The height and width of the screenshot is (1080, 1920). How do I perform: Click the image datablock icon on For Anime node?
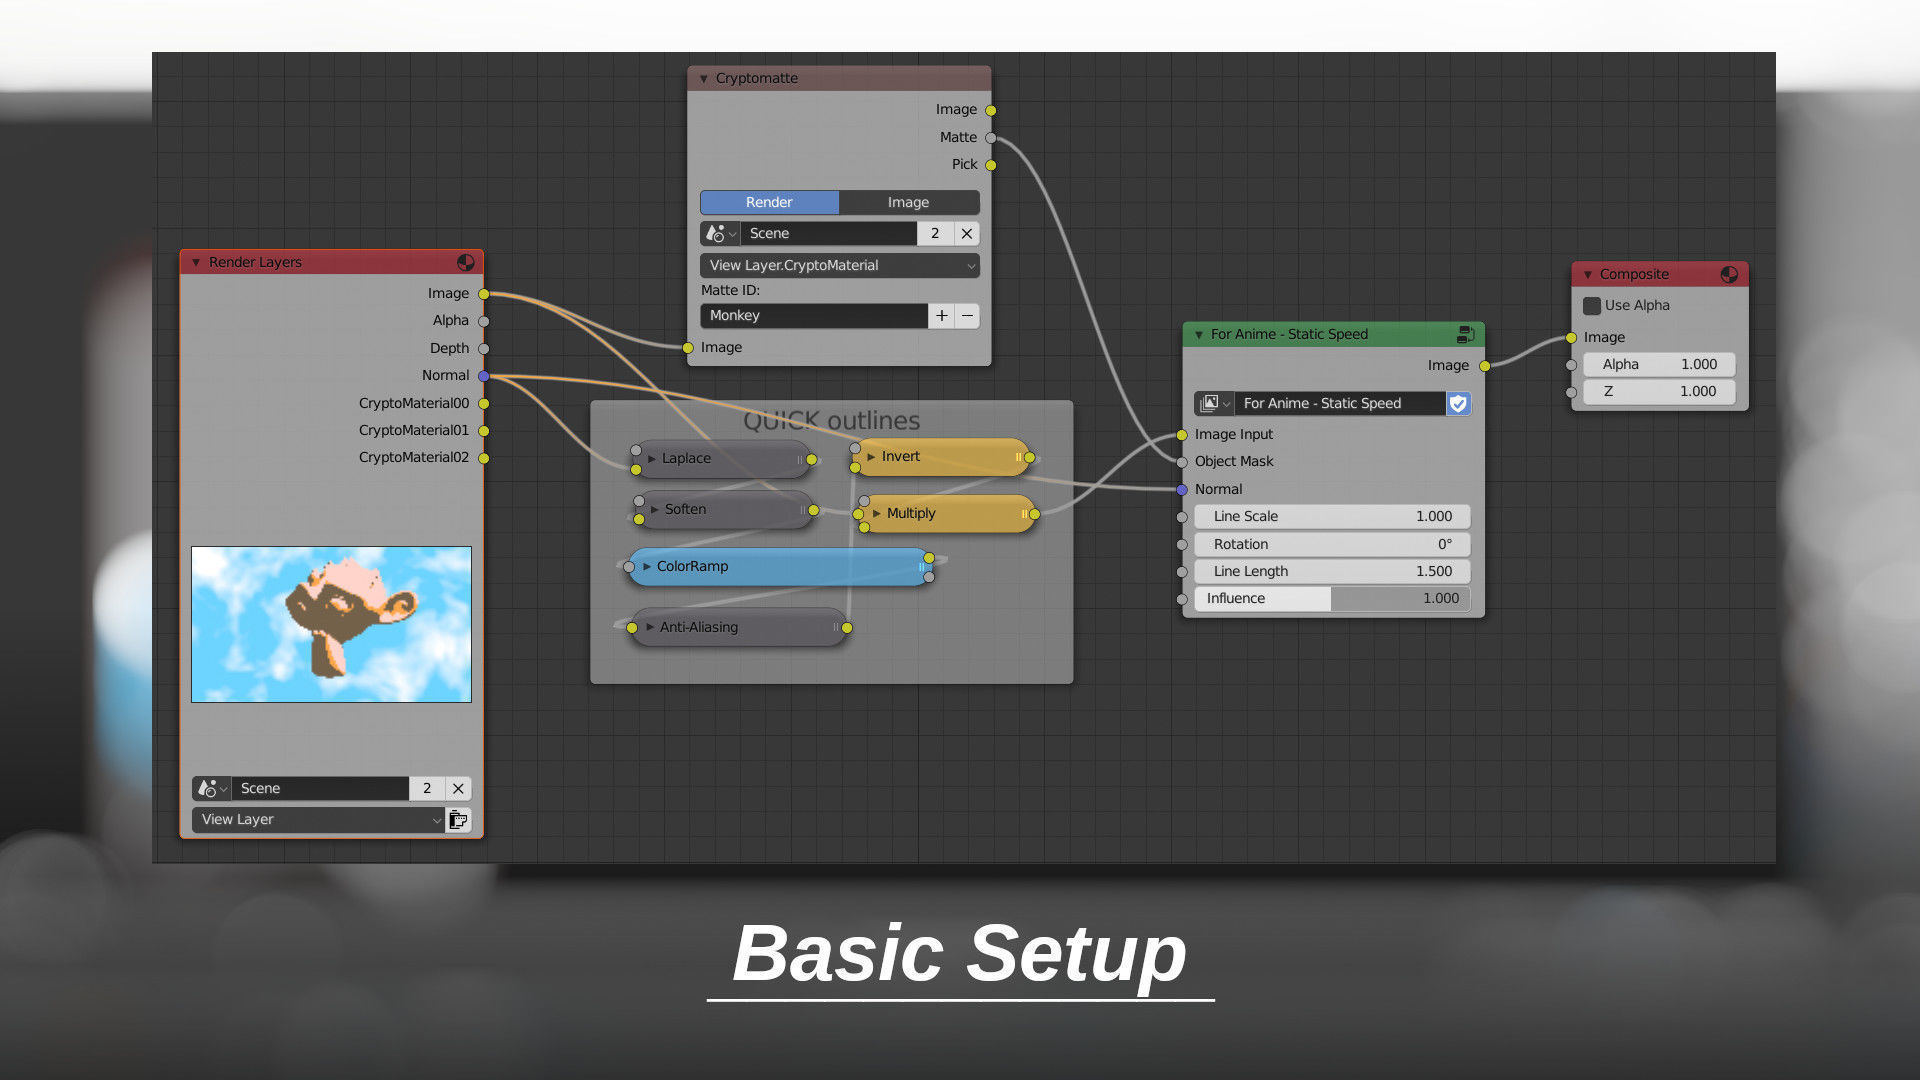1211,403
